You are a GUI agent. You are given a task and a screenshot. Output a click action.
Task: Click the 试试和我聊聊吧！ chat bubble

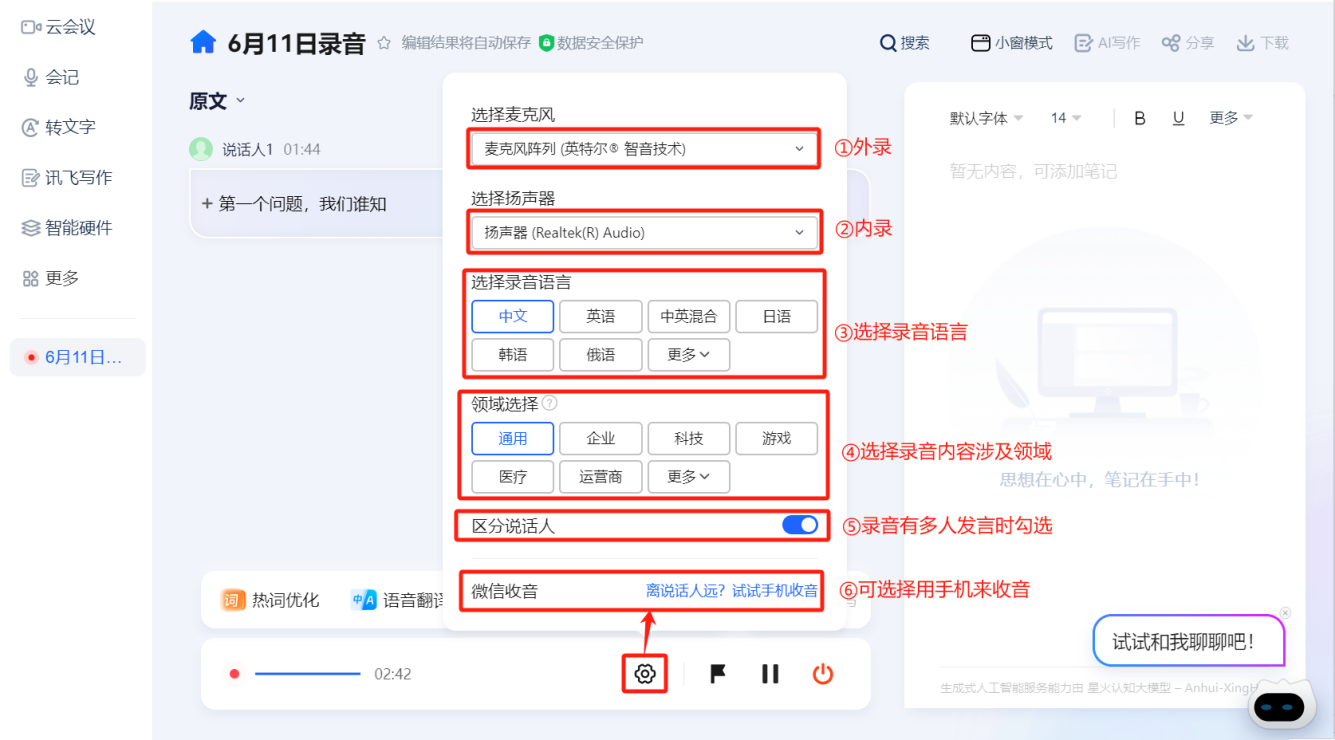[1189, 641]
